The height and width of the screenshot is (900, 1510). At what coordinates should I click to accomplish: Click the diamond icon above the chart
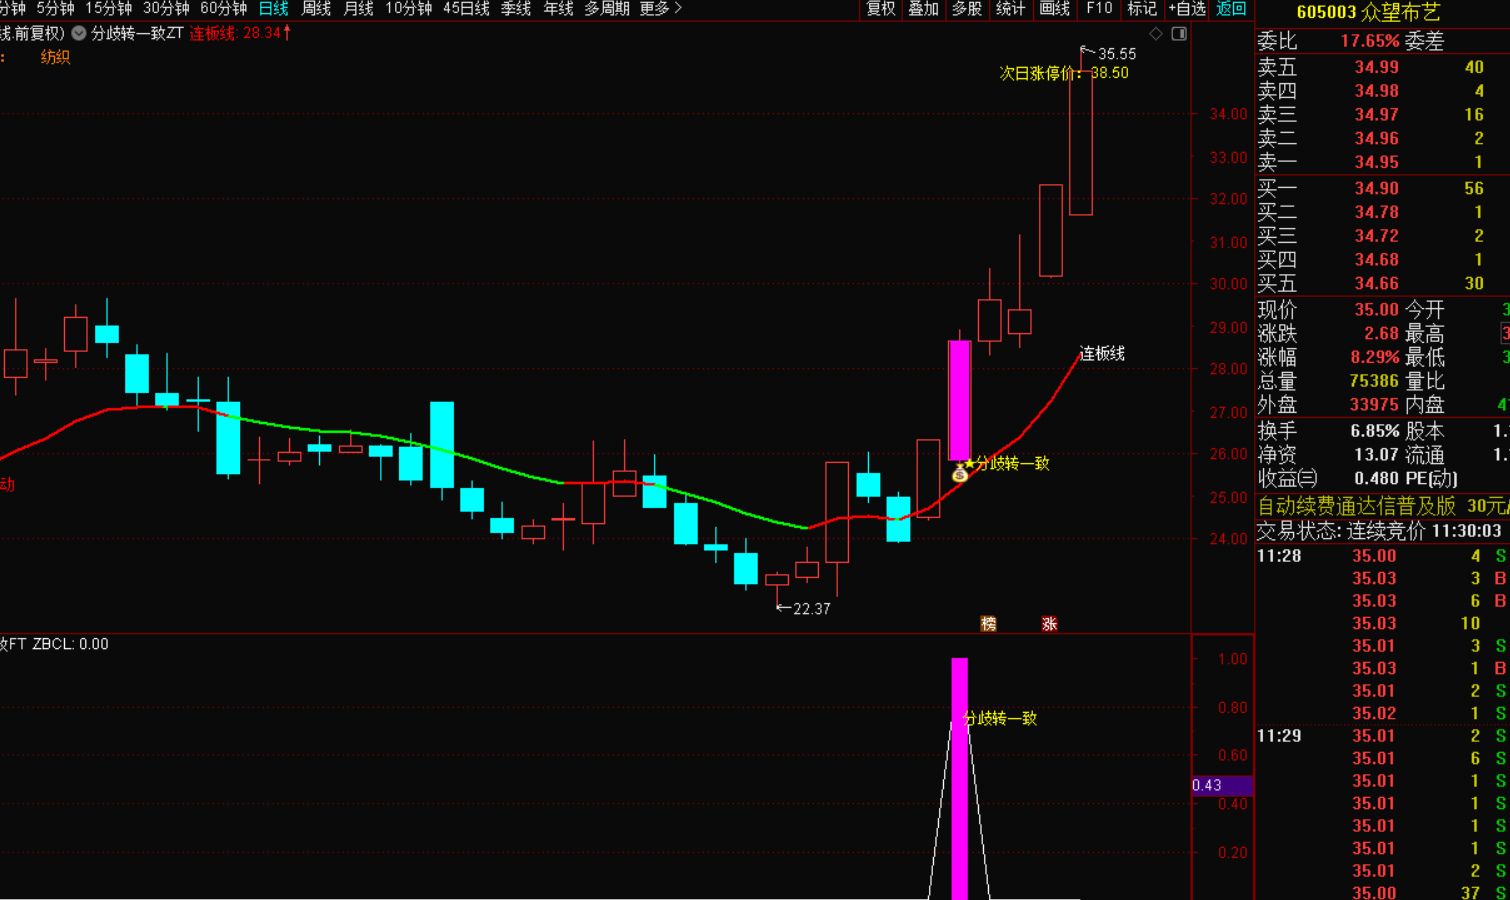click(x=1156, y=34)
